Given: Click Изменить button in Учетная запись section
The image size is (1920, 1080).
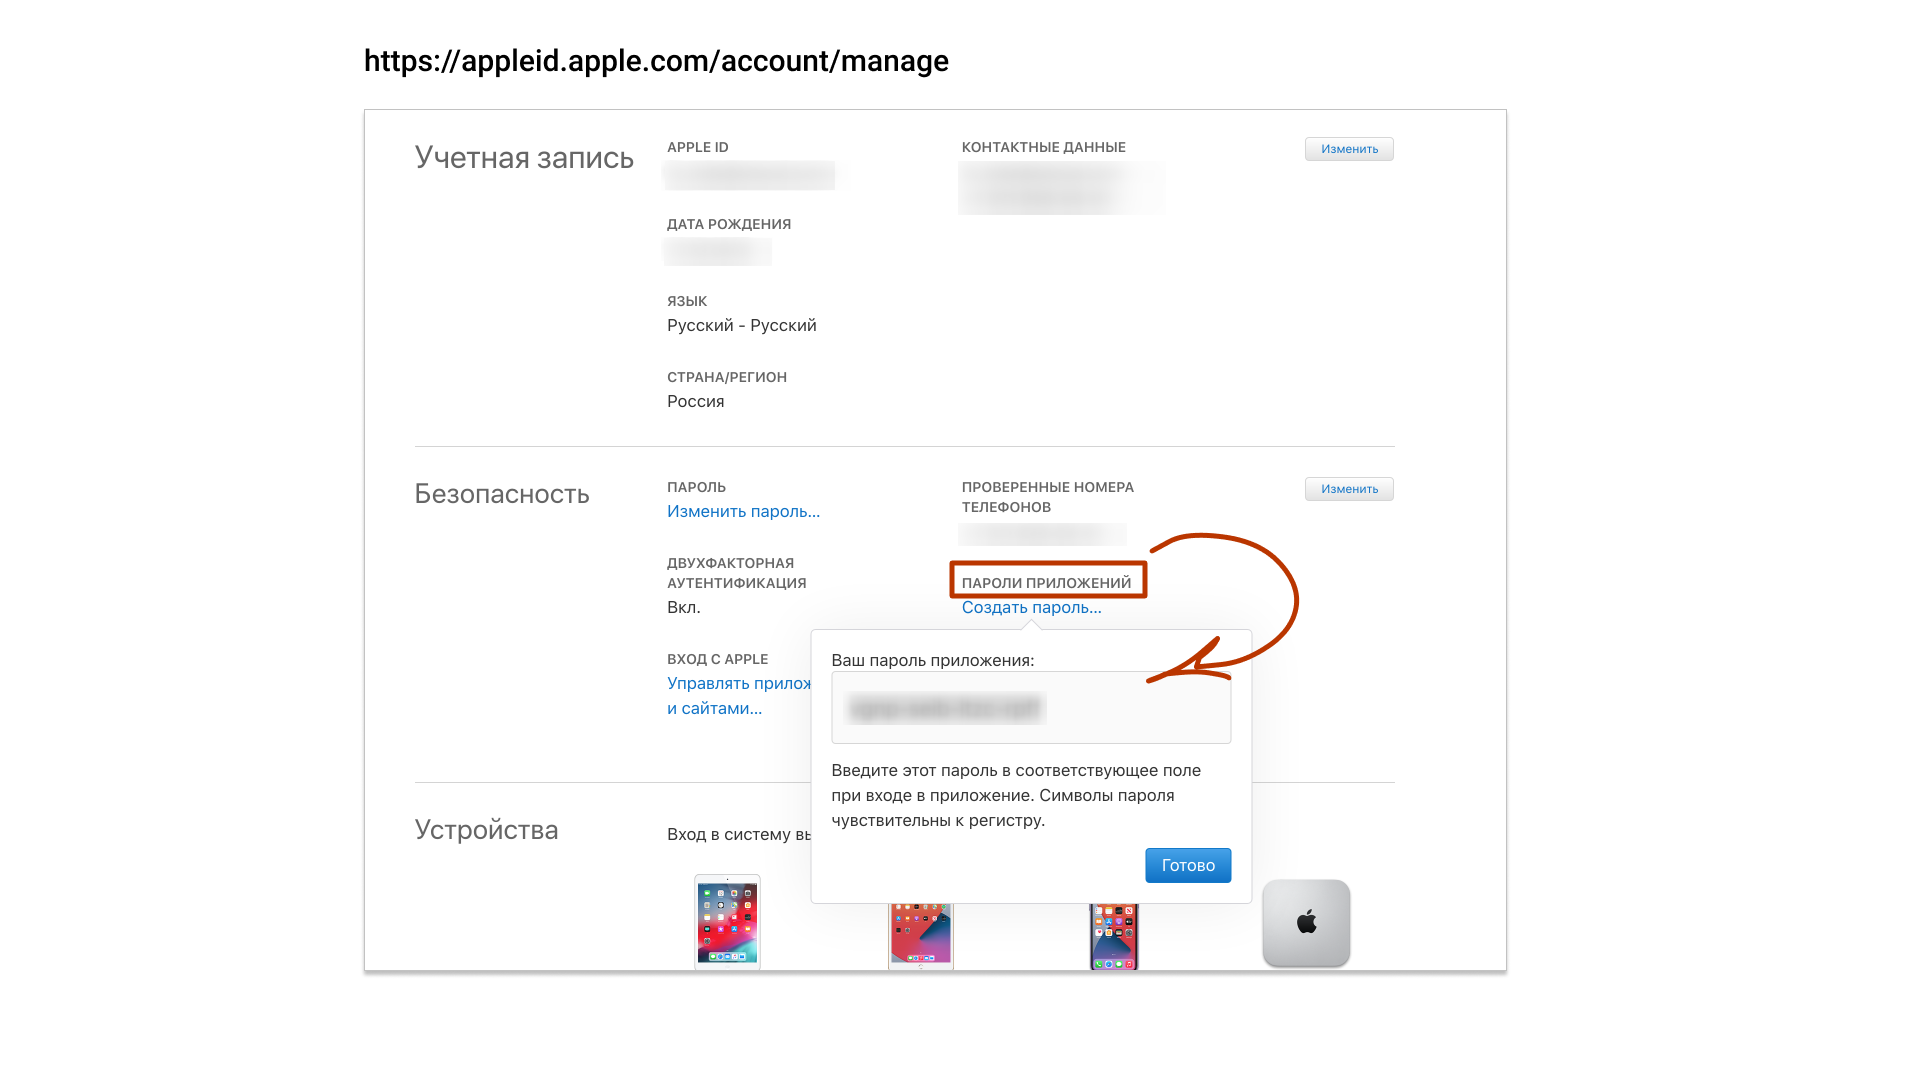Looking at the screenshot, I should (1349, 149).
